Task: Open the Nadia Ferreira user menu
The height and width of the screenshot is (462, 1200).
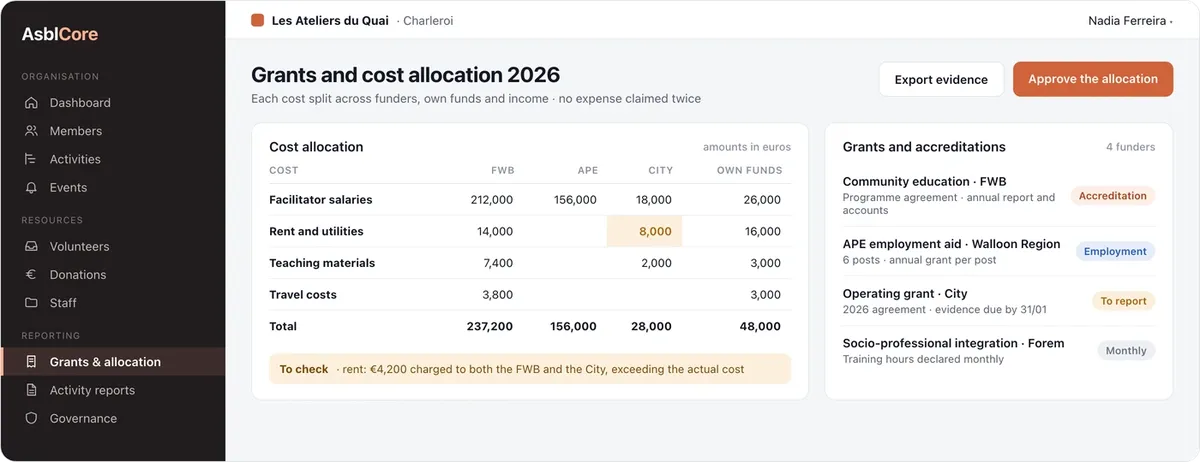Action: point(1130,20)
